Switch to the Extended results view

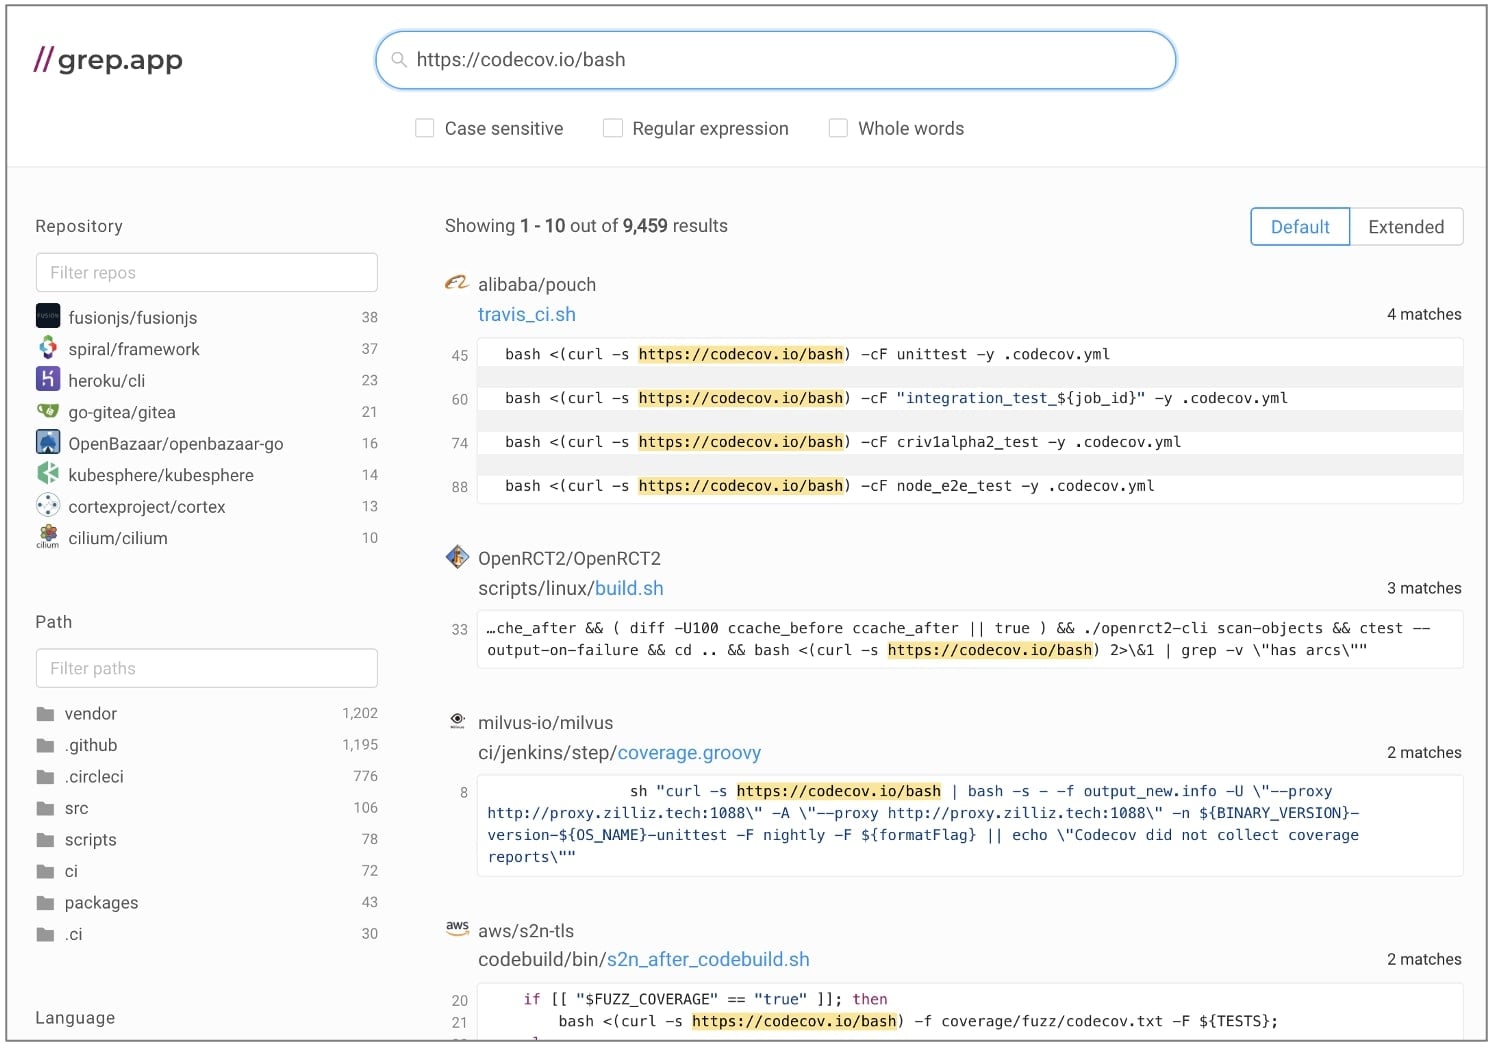coord(1406,226)
